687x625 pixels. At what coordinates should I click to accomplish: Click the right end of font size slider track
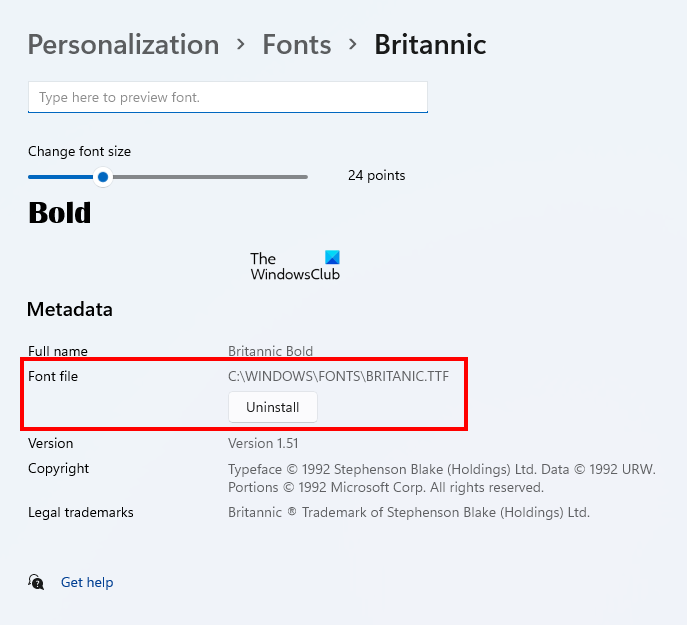[304, 177]
